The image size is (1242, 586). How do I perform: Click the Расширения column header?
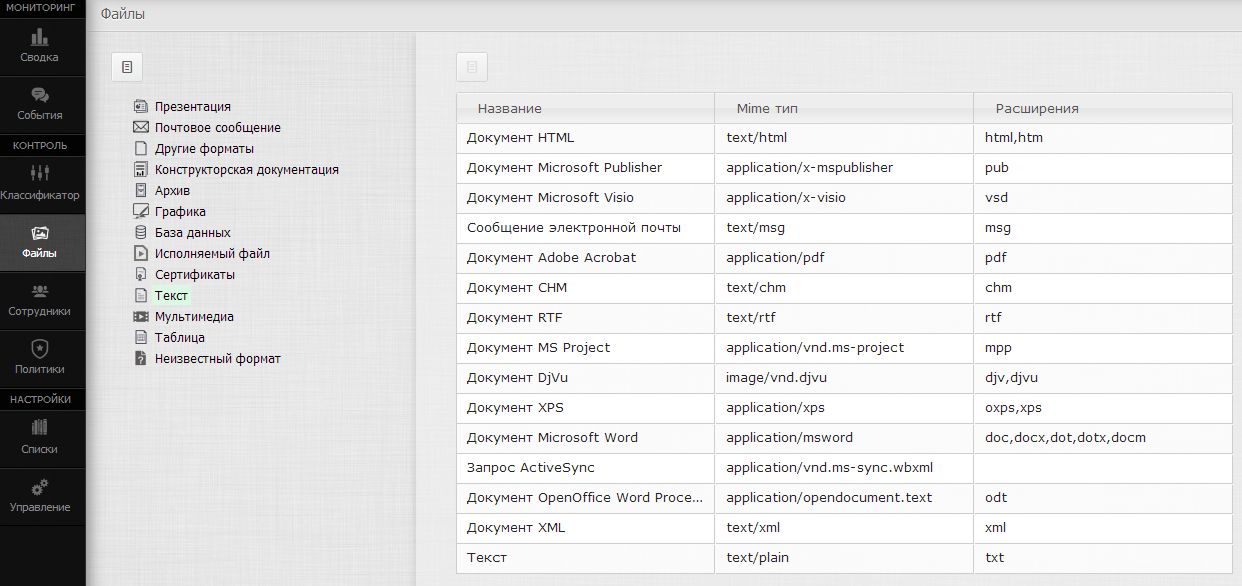pyautogui.click(x=1037, y=108)
